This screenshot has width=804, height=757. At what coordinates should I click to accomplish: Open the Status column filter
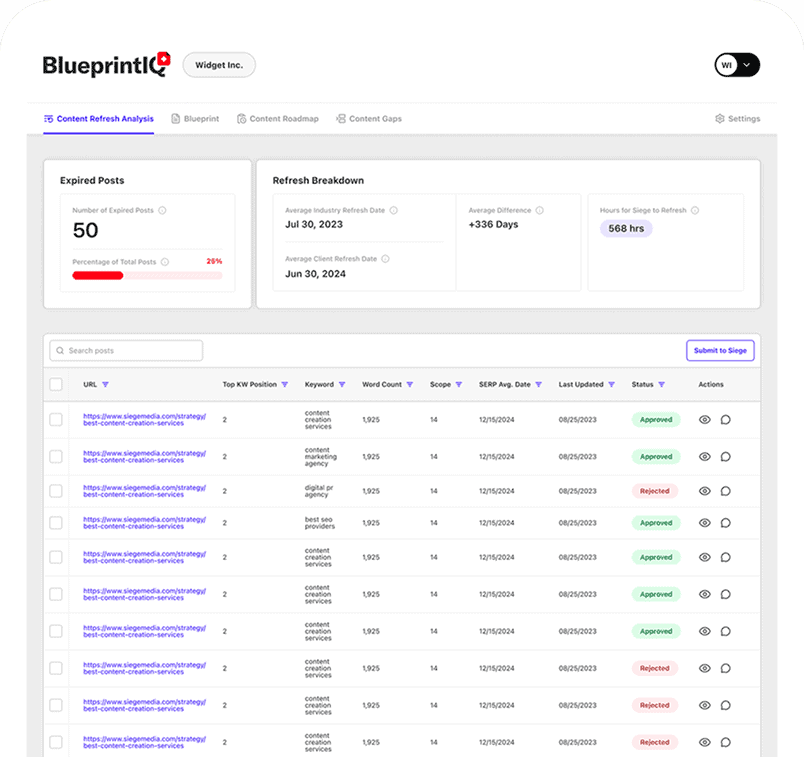click(x=661, y=385)
